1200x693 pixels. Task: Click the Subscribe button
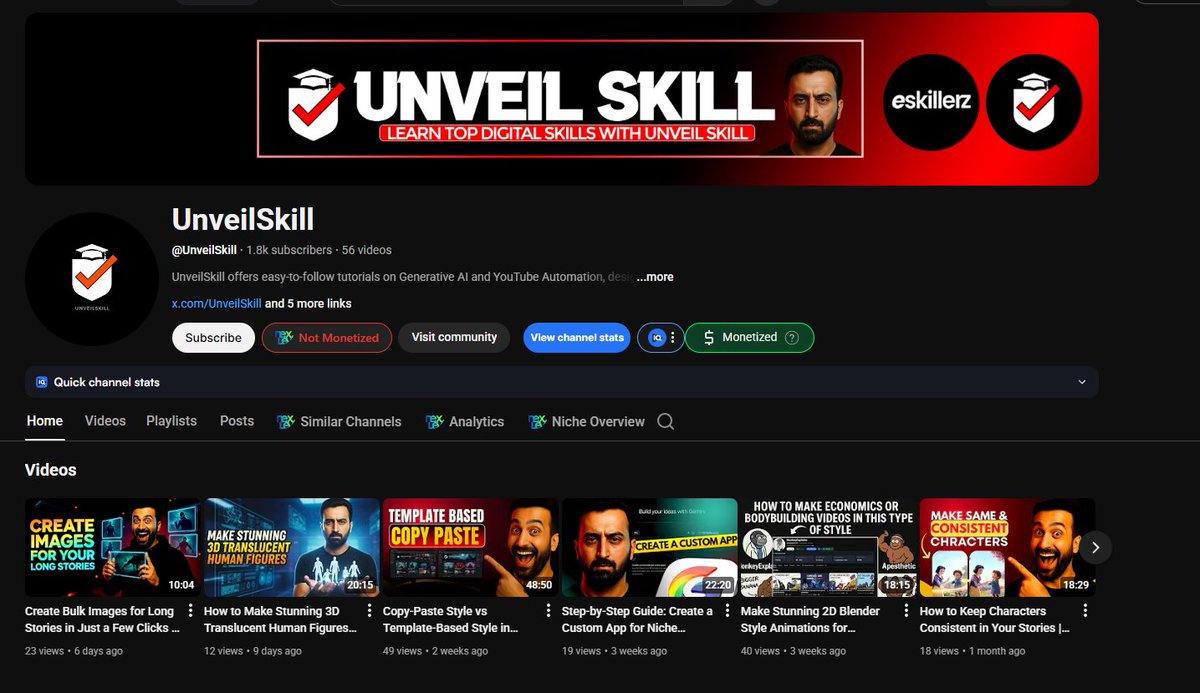click(213, 338)
